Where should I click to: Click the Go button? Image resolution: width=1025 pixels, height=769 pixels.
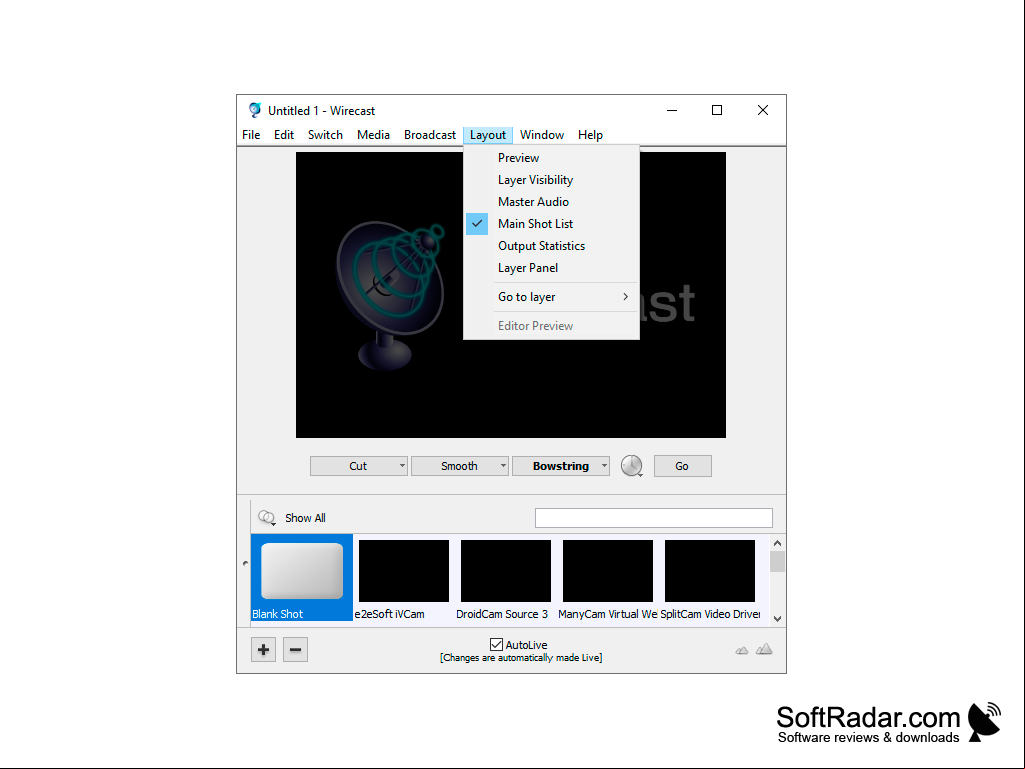pyautogui.click(x=682, y=466)
